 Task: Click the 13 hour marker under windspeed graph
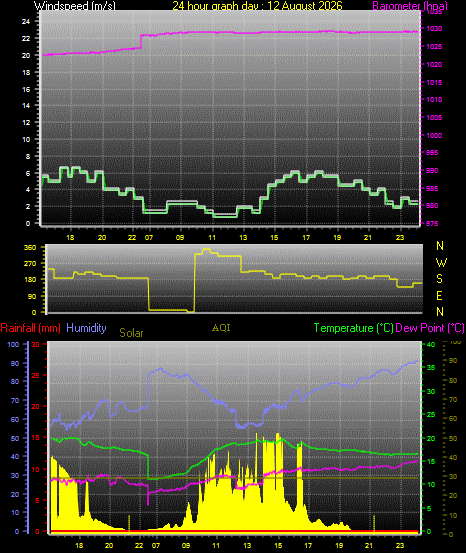click(243, 238)
